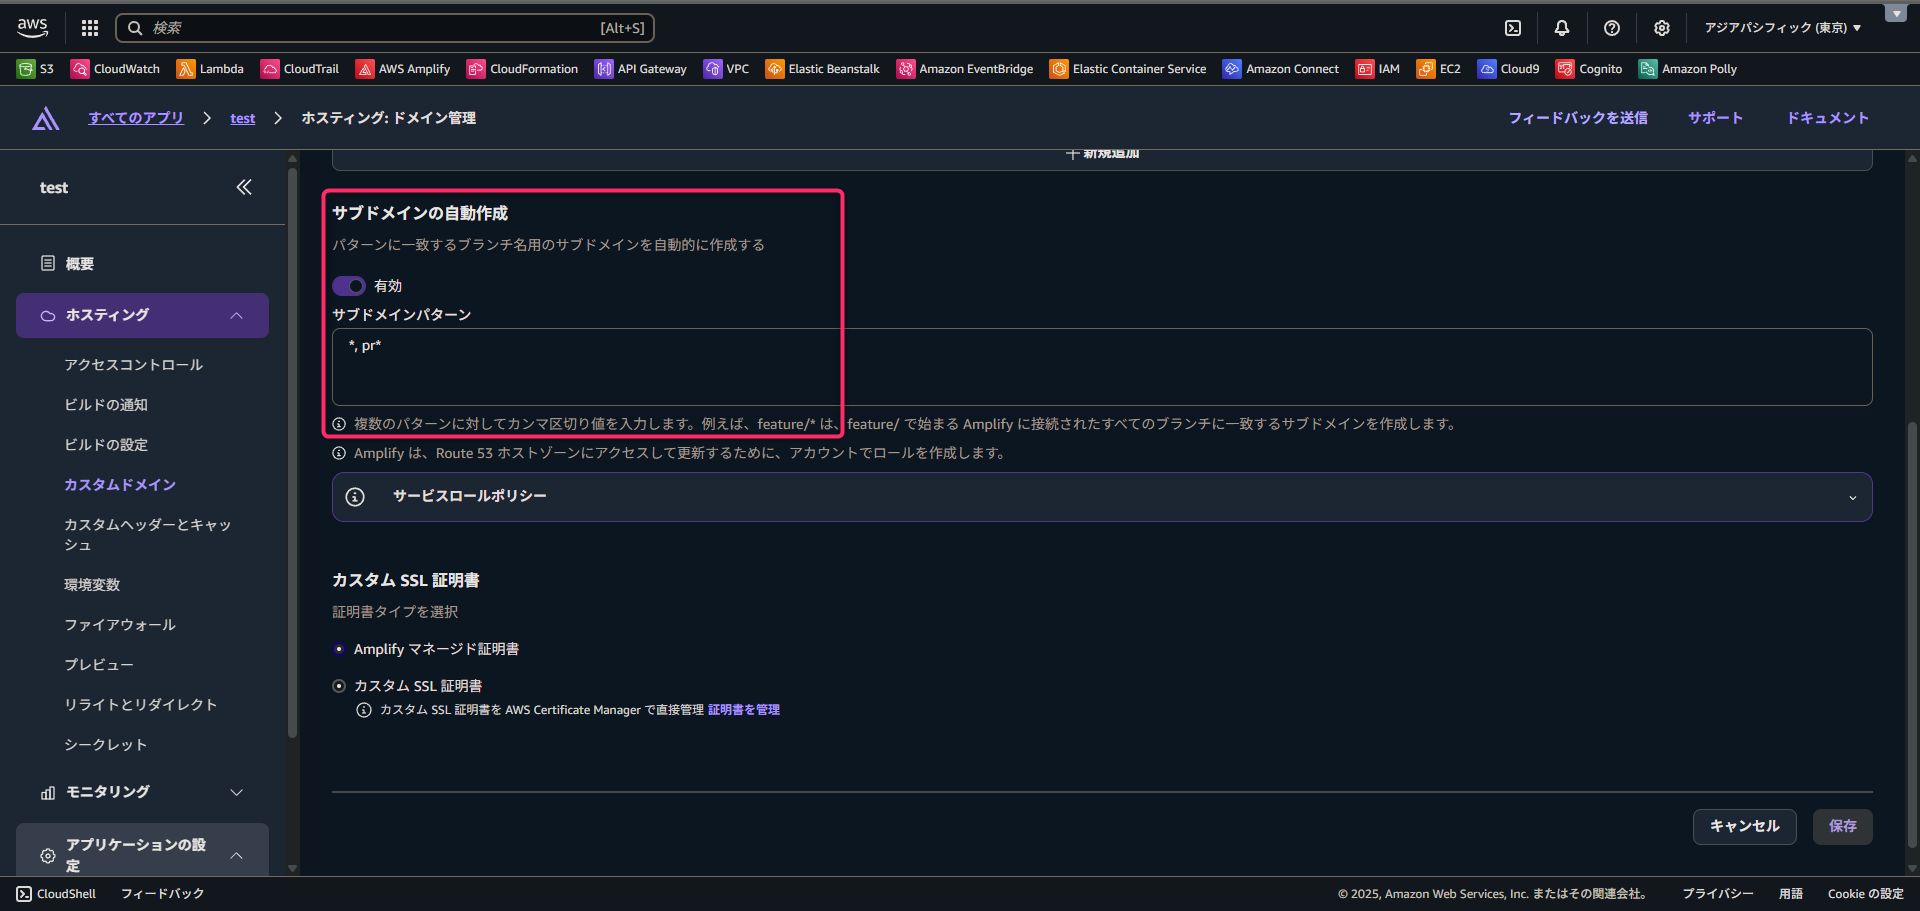Open 概要 in the sidebar

[x=79, y=264]
